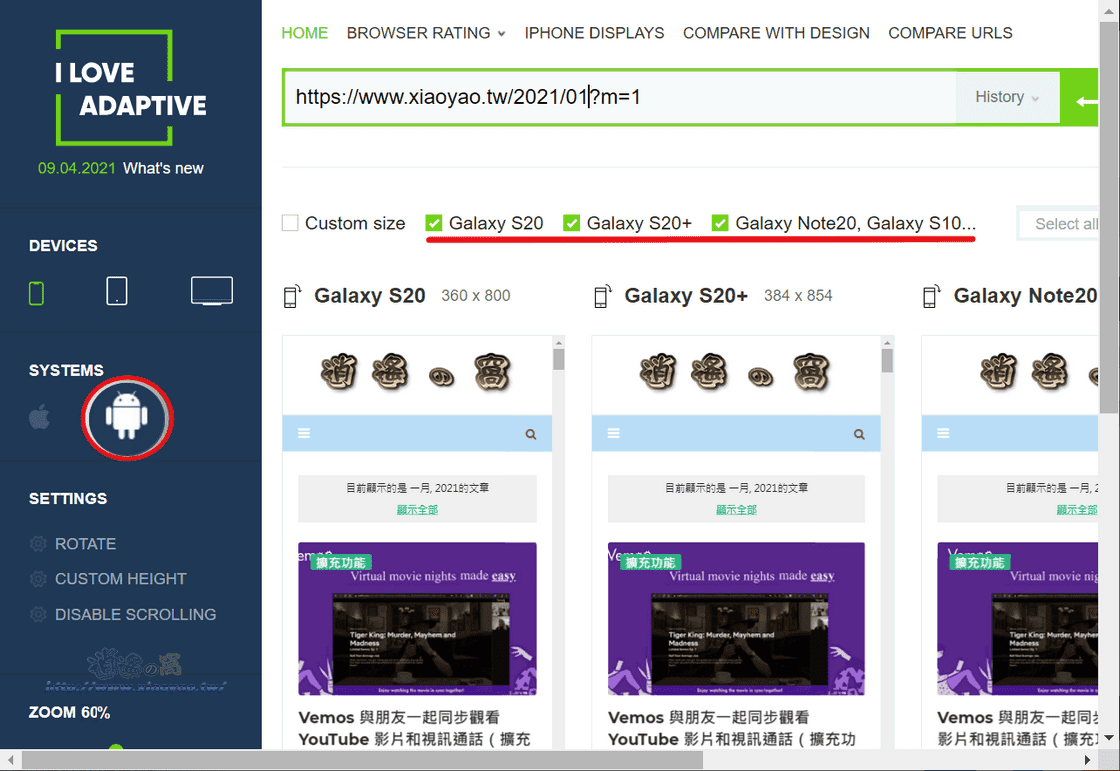Screen dimensions: 1120x771
Task: Click into the URL input field
Action: point(619,97)
